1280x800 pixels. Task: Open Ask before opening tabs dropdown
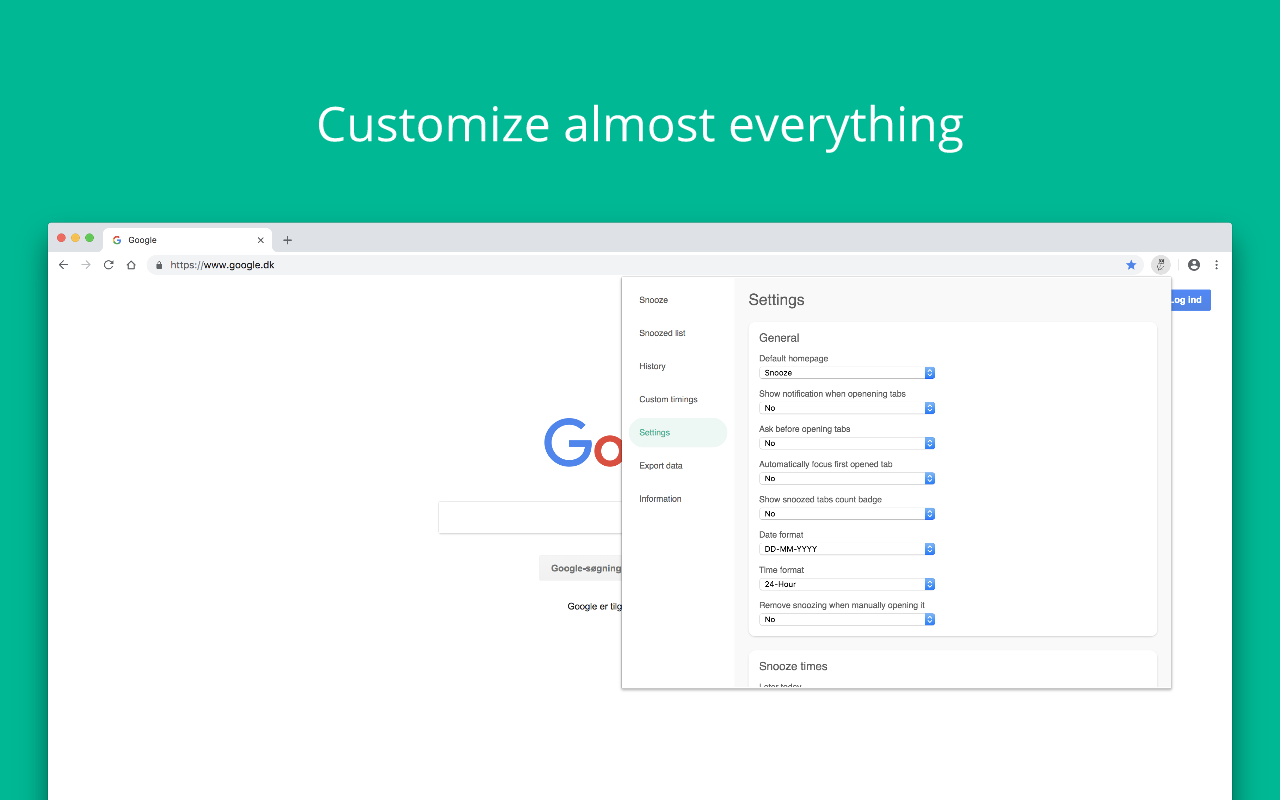pos(846,443)
